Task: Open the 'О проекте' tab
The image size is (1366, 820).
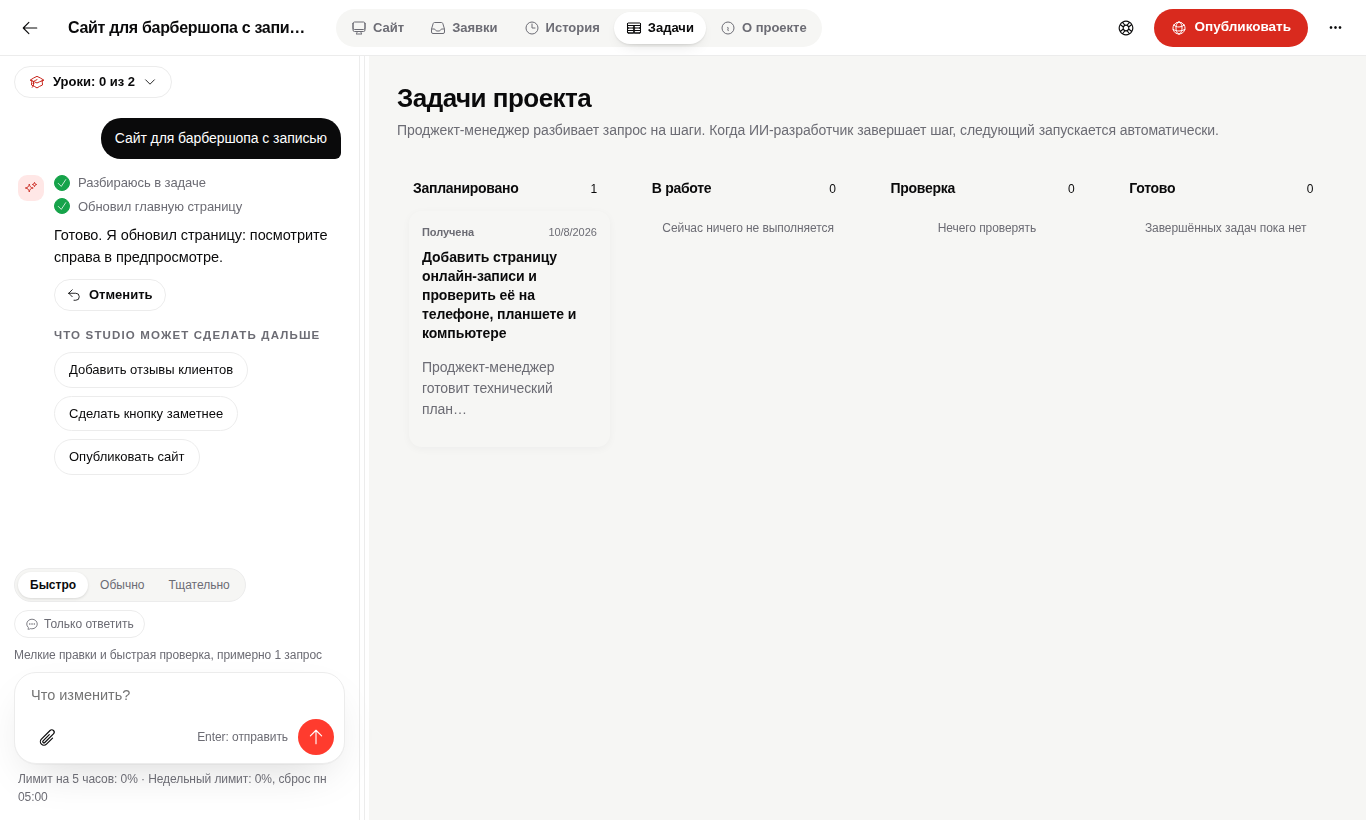Action: (764, 28)
